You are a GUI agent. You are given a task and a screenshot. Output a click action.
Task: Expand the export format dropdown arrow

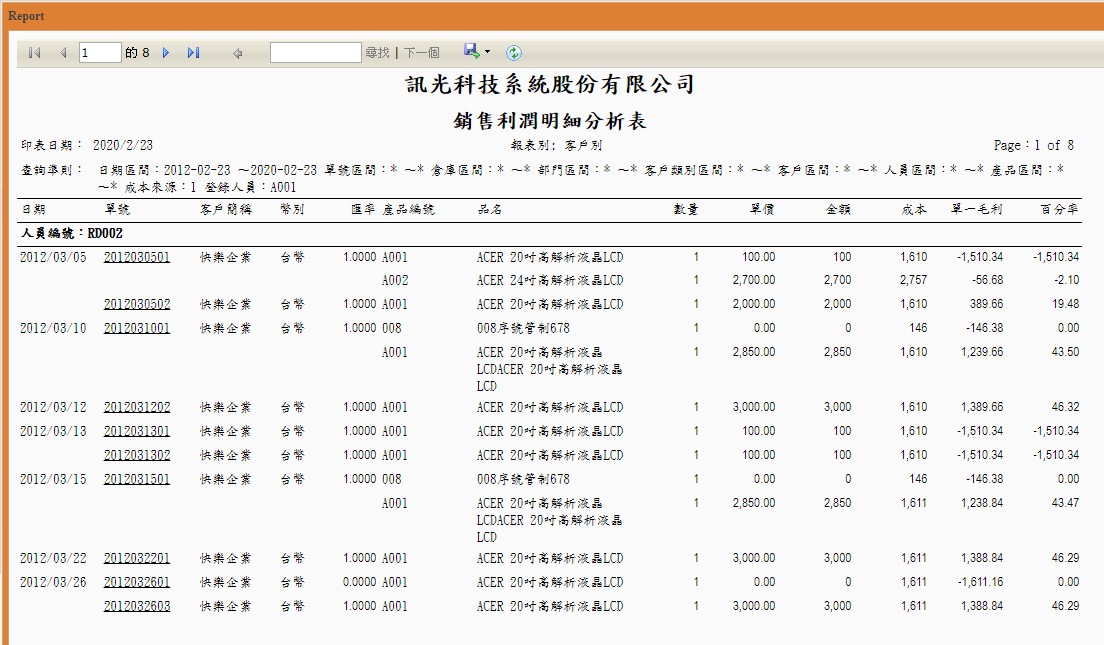click(x=487, y=51)
